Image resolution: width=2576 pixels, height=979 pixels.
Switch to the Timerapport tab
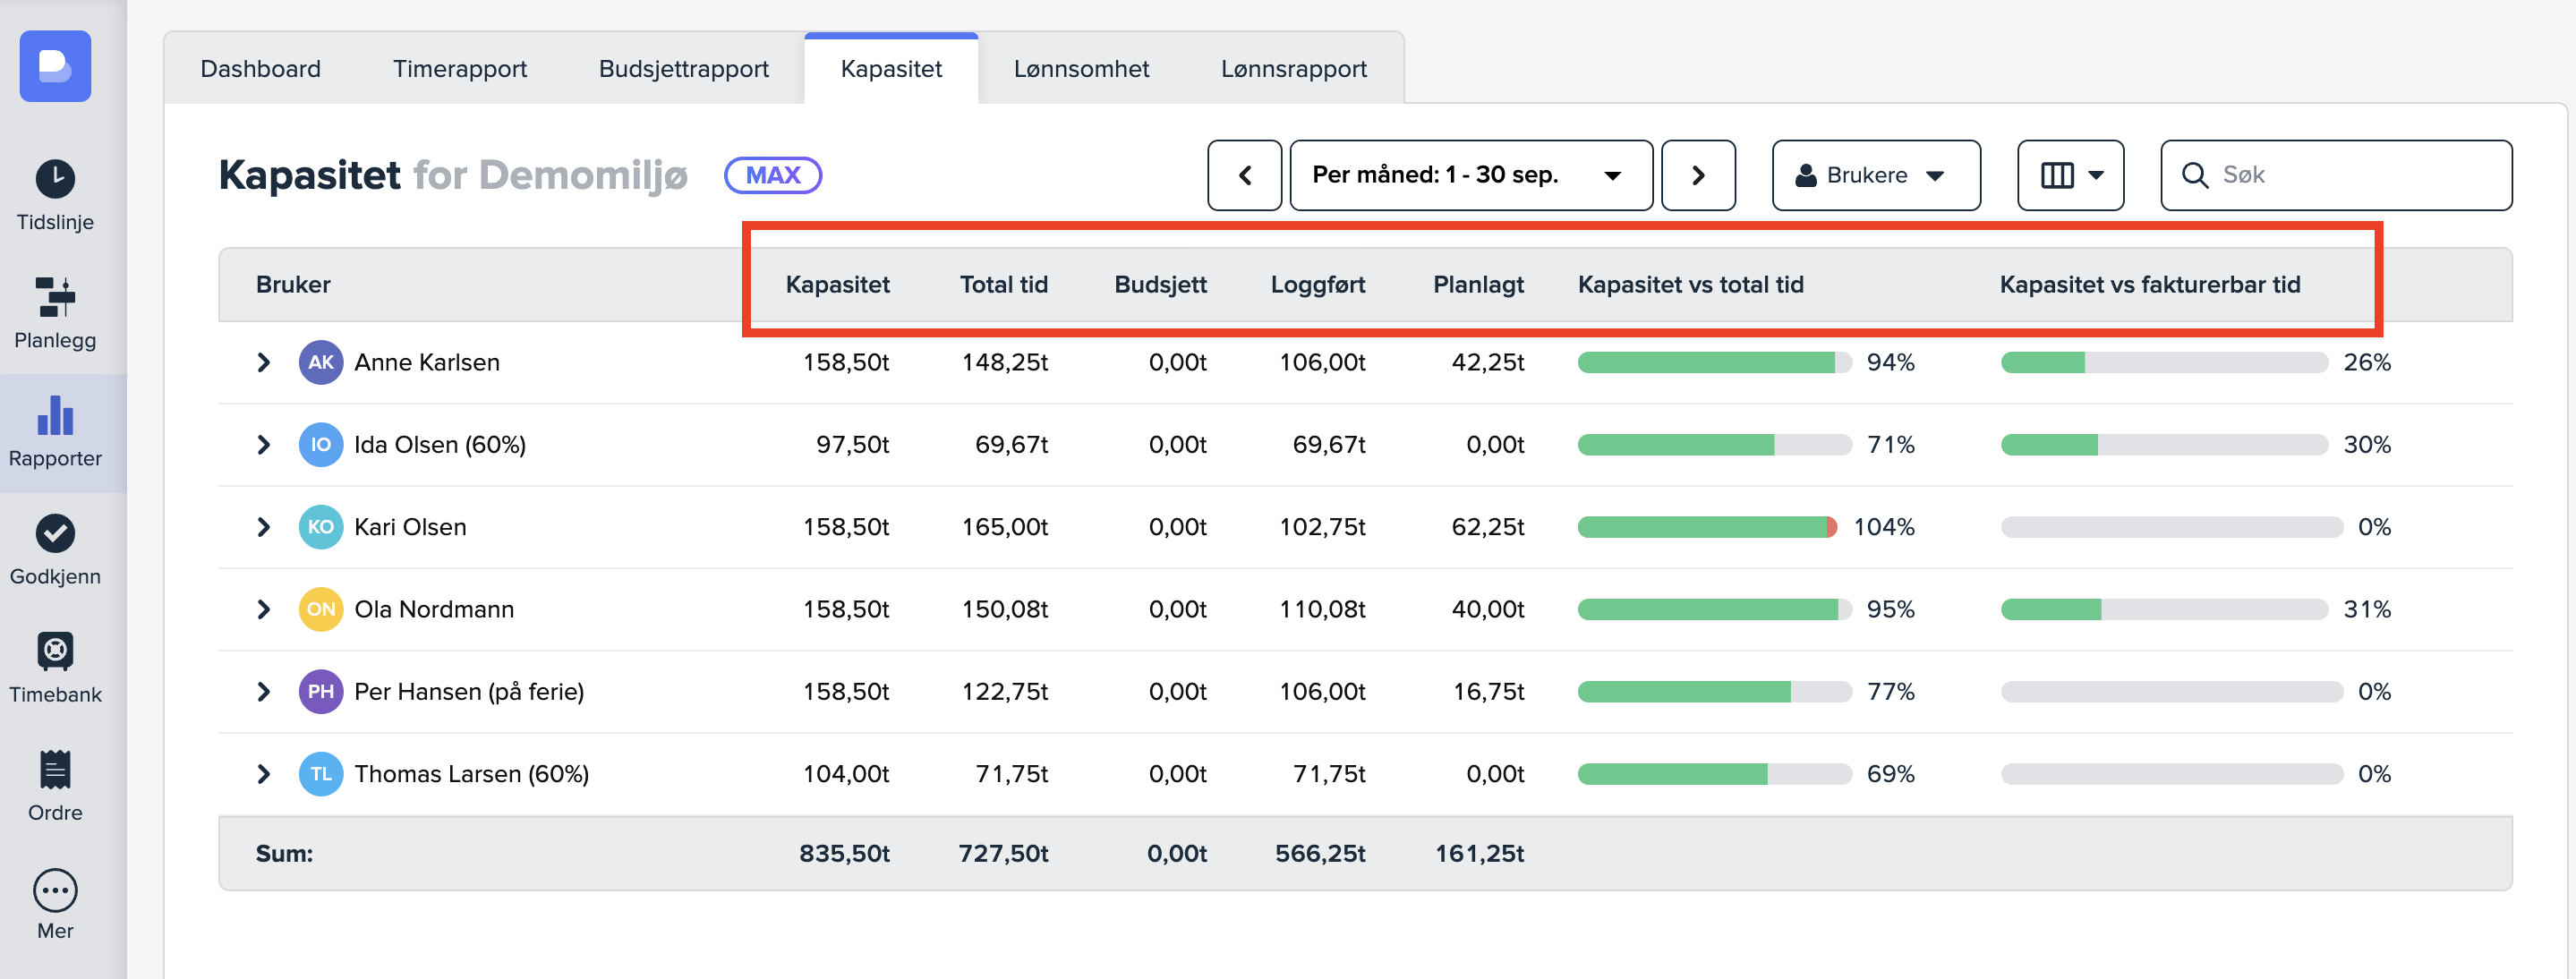(459, 69)
